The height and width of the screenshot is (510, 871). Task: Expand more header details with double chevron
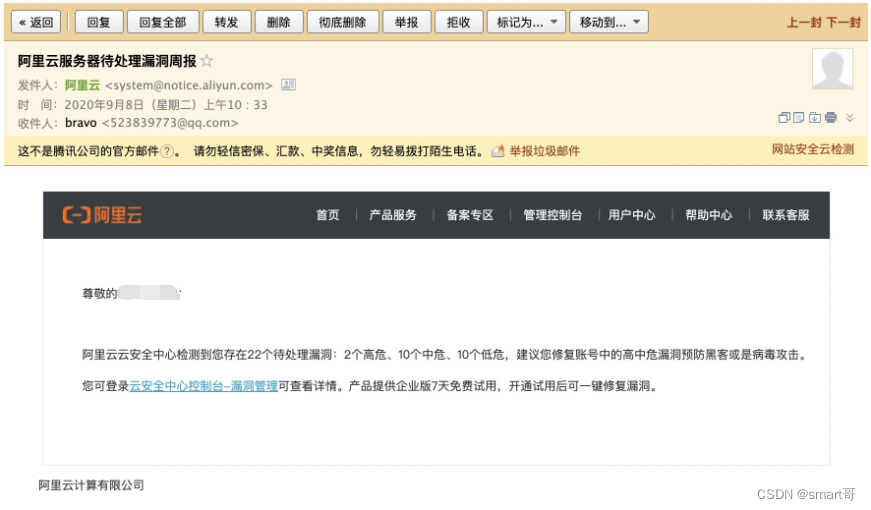[849, 117]
